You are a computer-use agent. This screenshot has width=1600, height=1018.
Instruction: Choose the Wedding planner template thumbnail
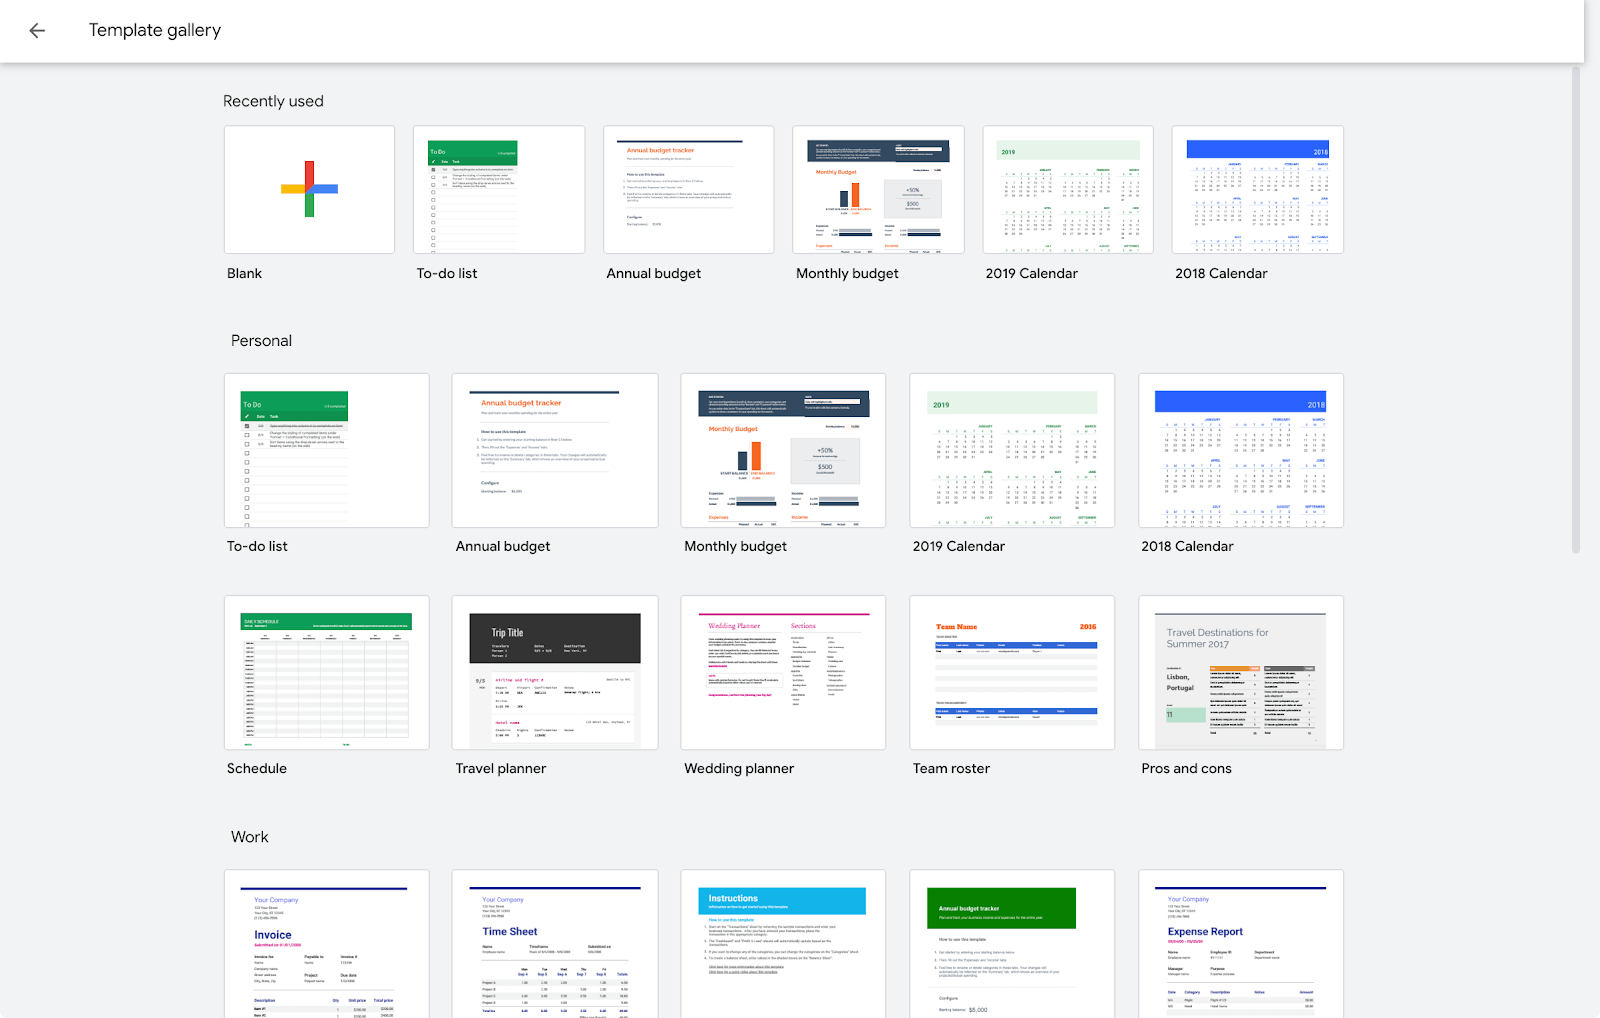783,672
